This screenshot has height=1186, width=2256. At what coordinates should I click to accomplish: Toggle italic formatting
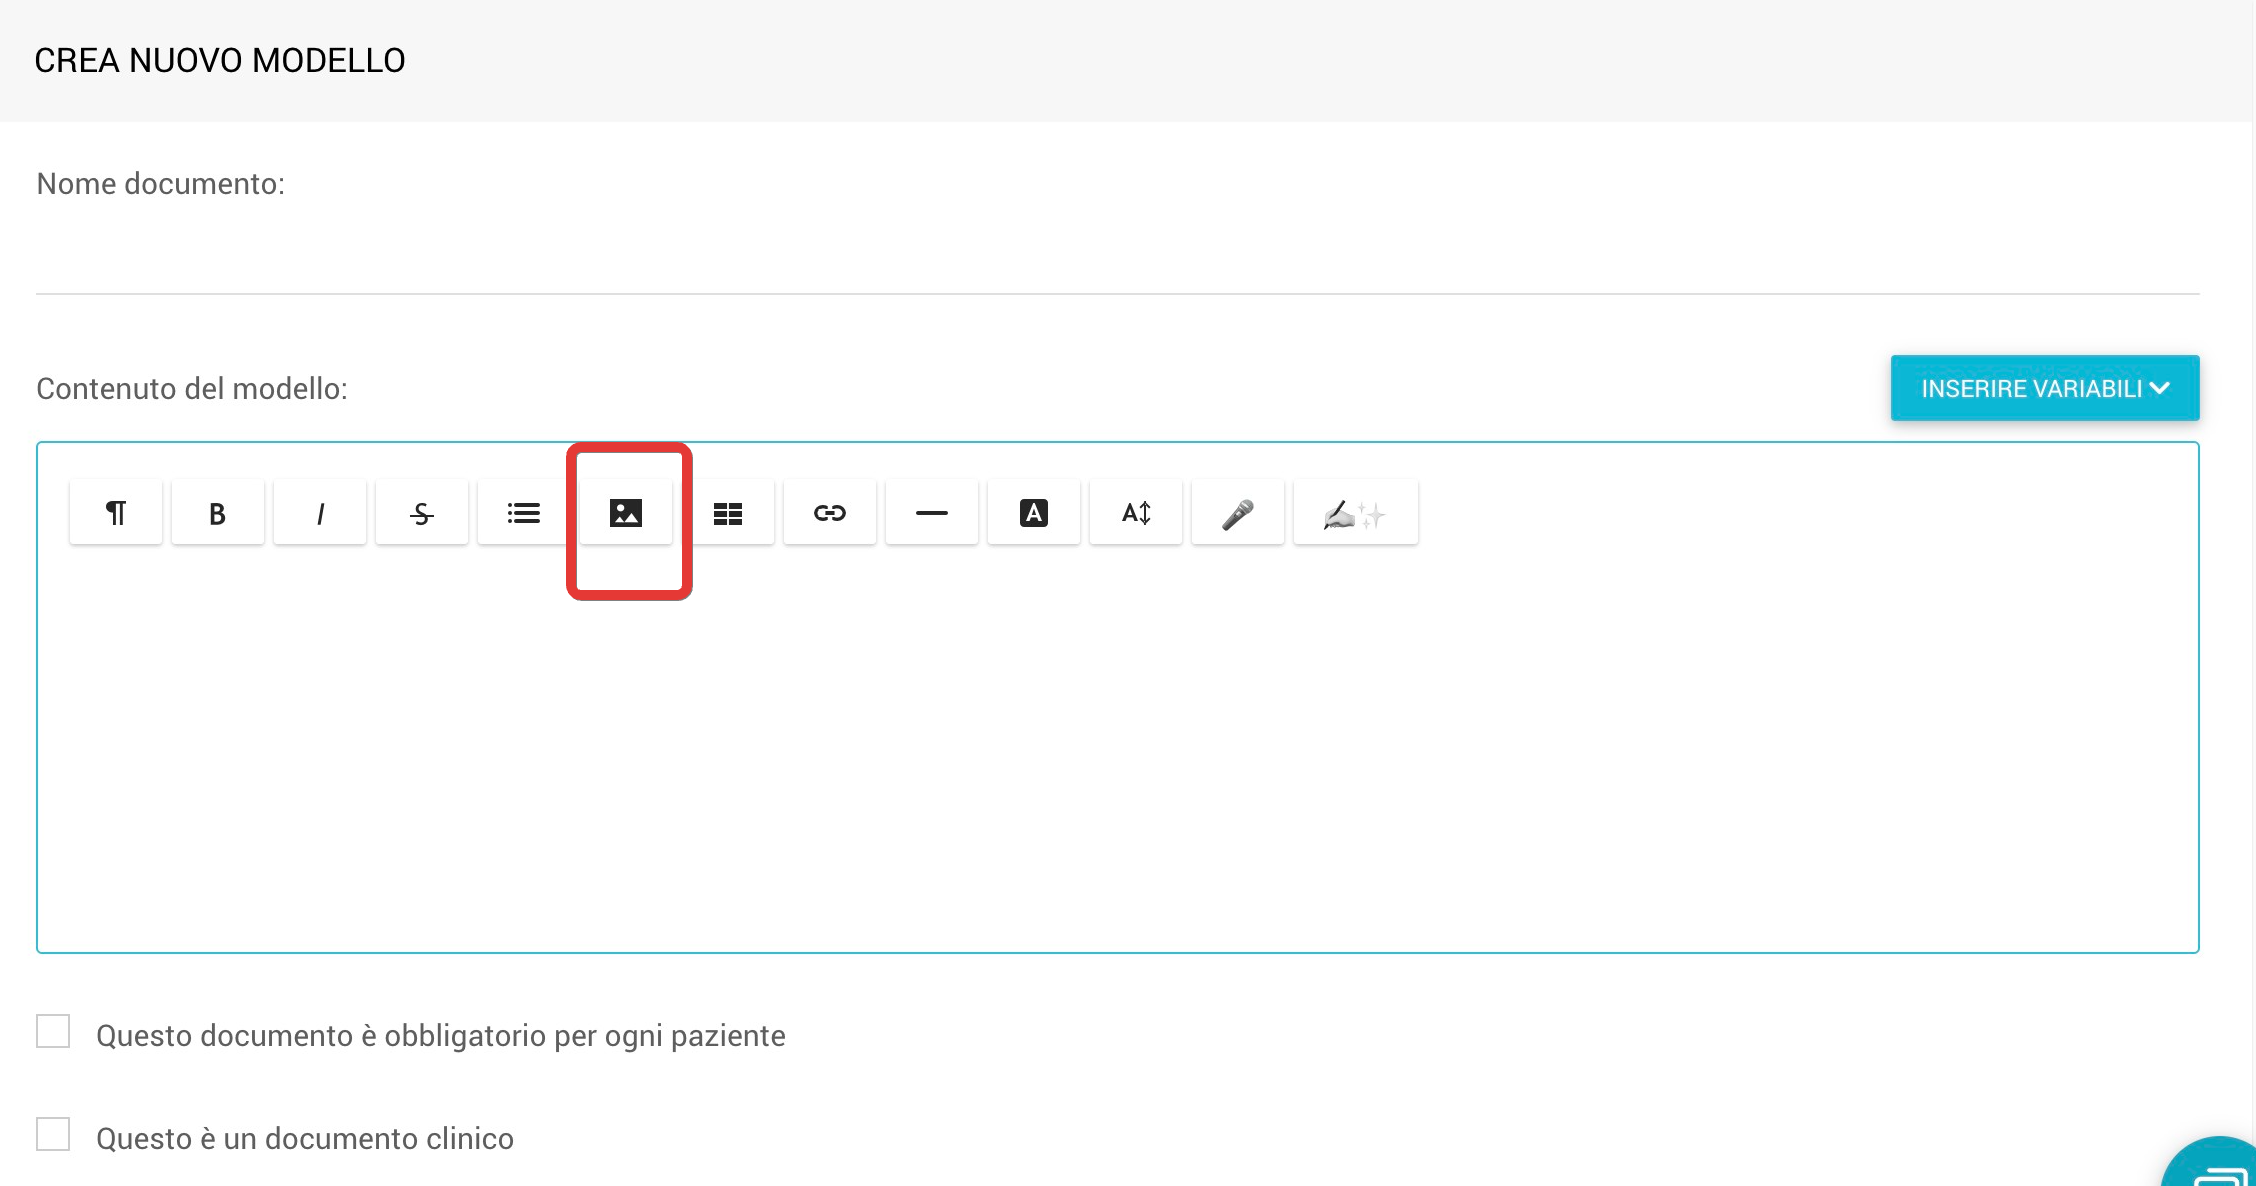pos(320,513)
